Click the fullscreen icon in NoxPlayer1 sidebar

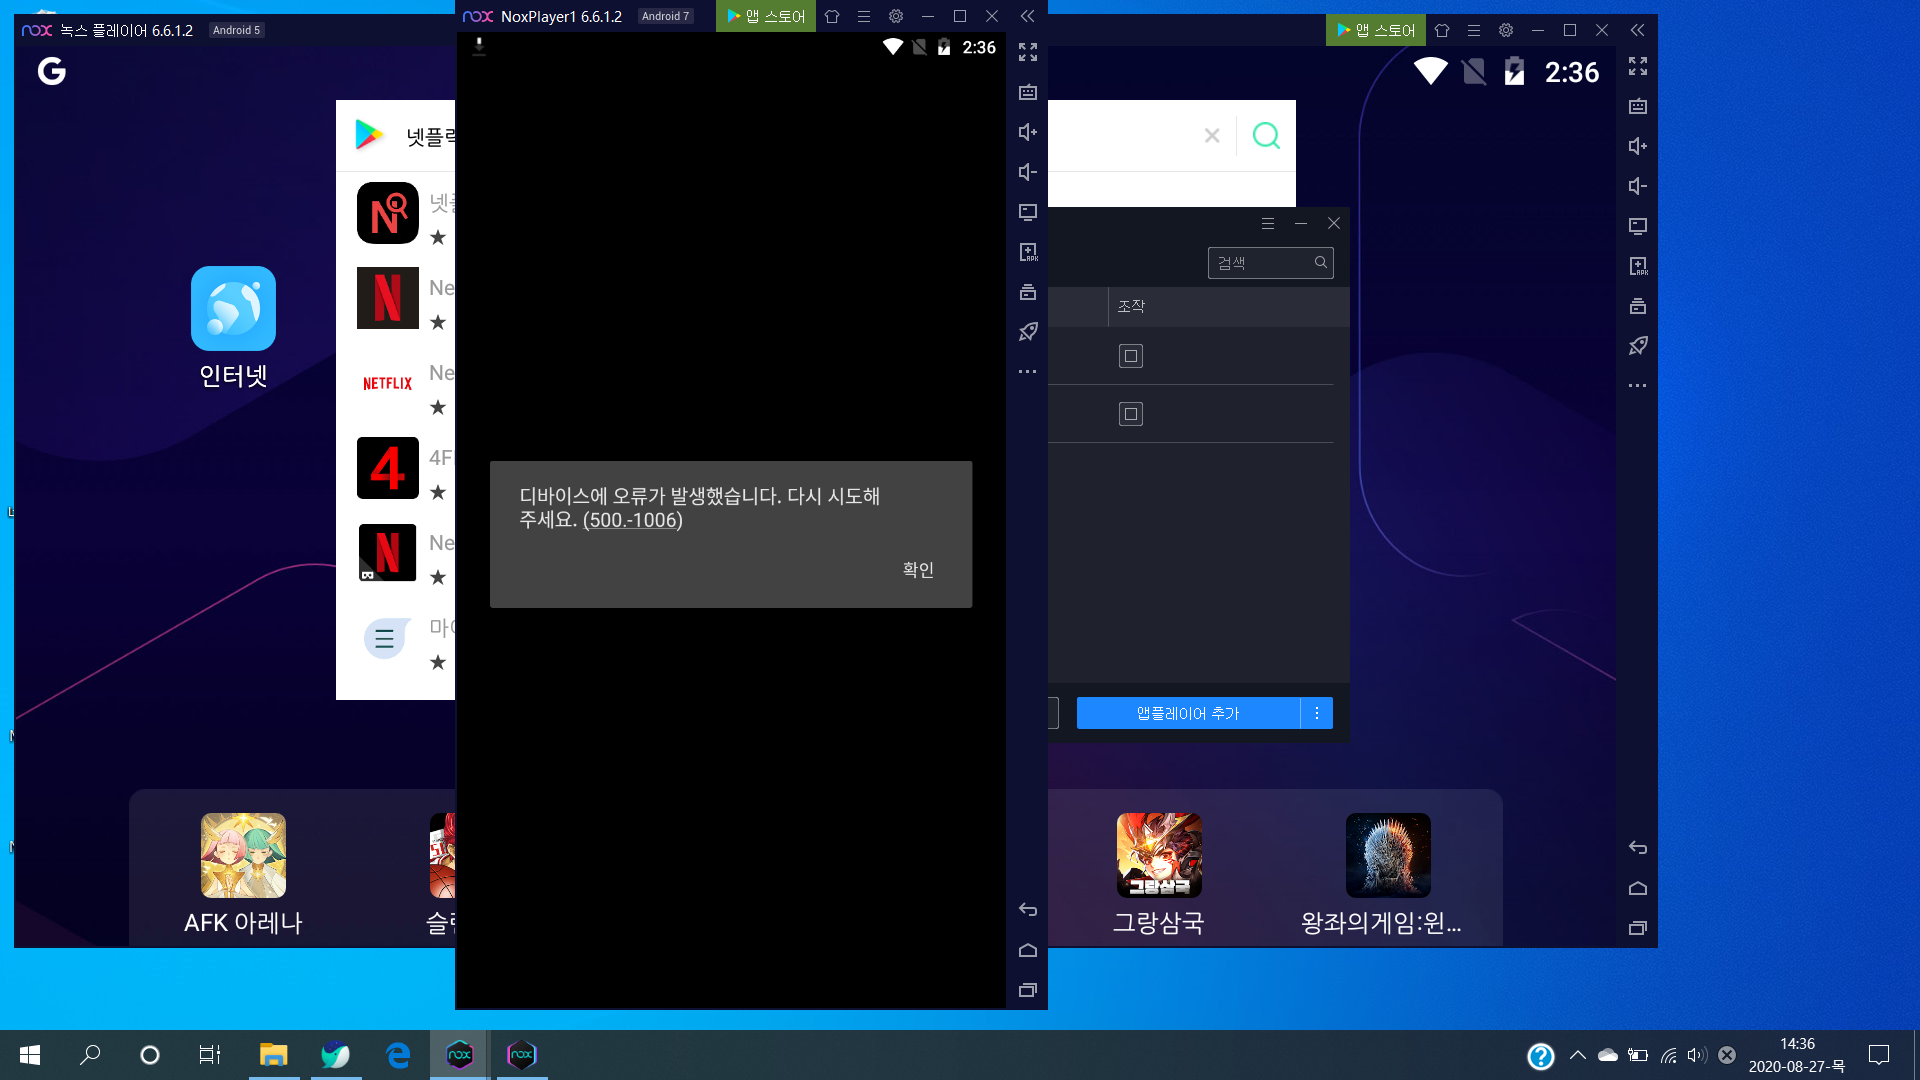tap(1027, 52)
